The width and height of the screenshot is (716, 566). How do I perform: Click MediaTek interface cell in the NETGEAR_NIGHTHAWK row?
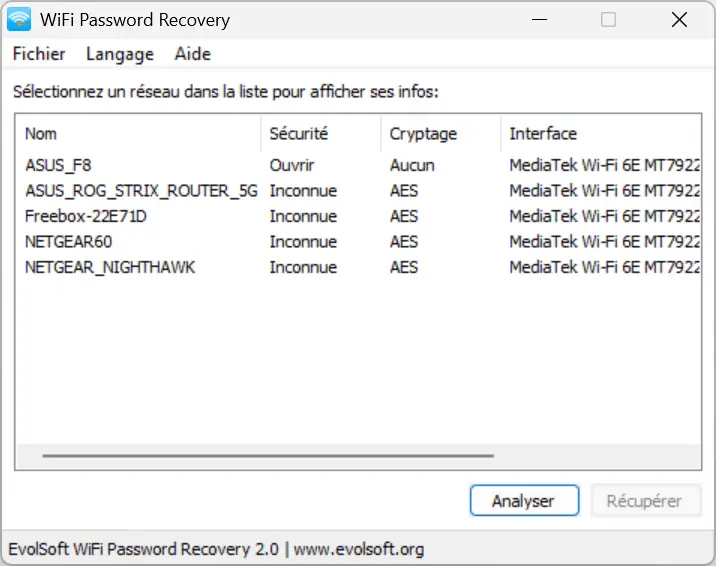[x=605, y=267]
